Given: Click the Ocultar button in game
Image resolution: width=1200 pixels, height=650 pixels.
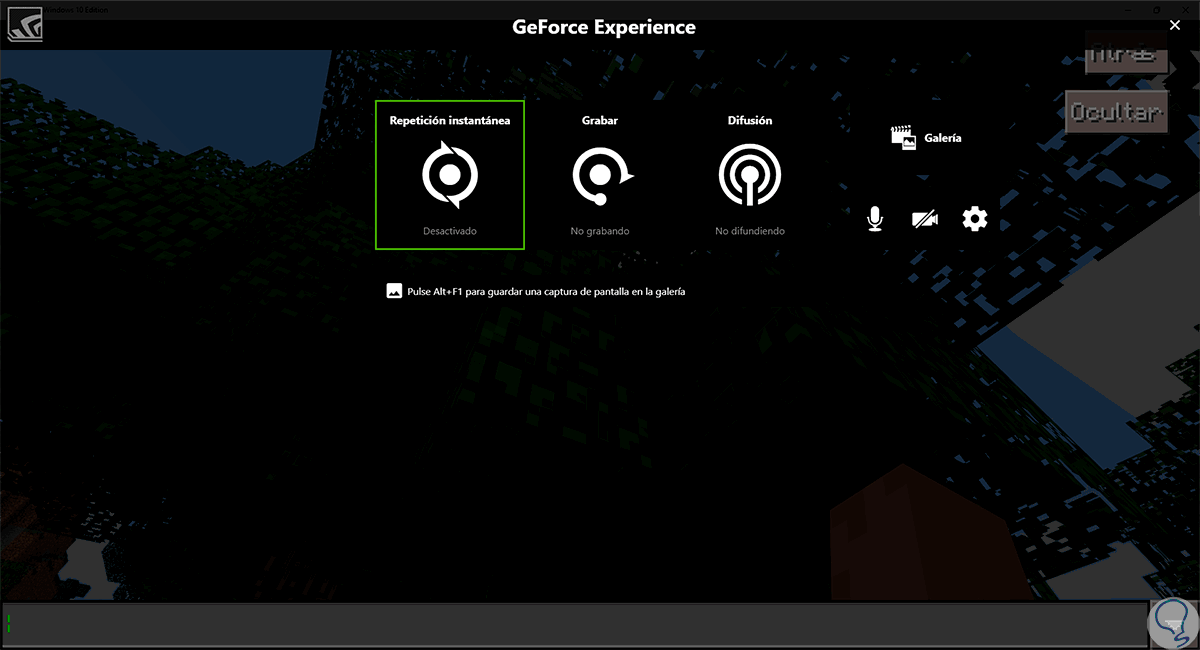Looking at the screenshot, I should coord(1117,112).
